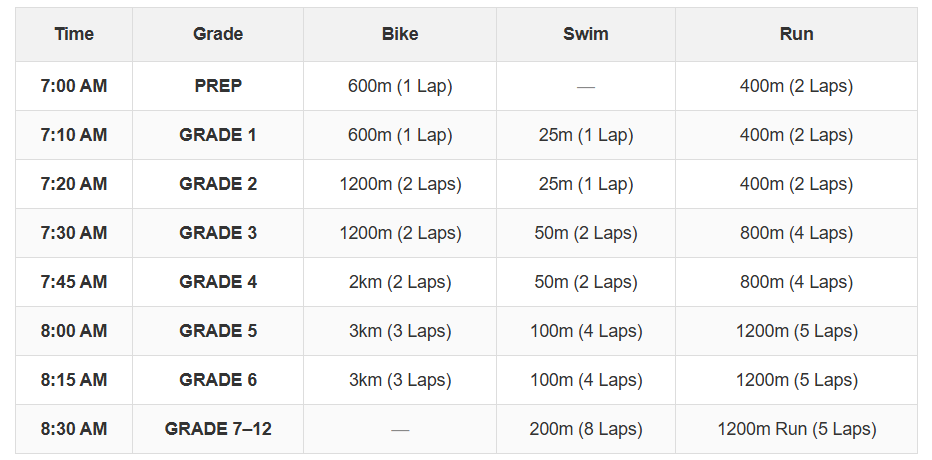
Task: Select the Bike column header
Action: point(400,34)
